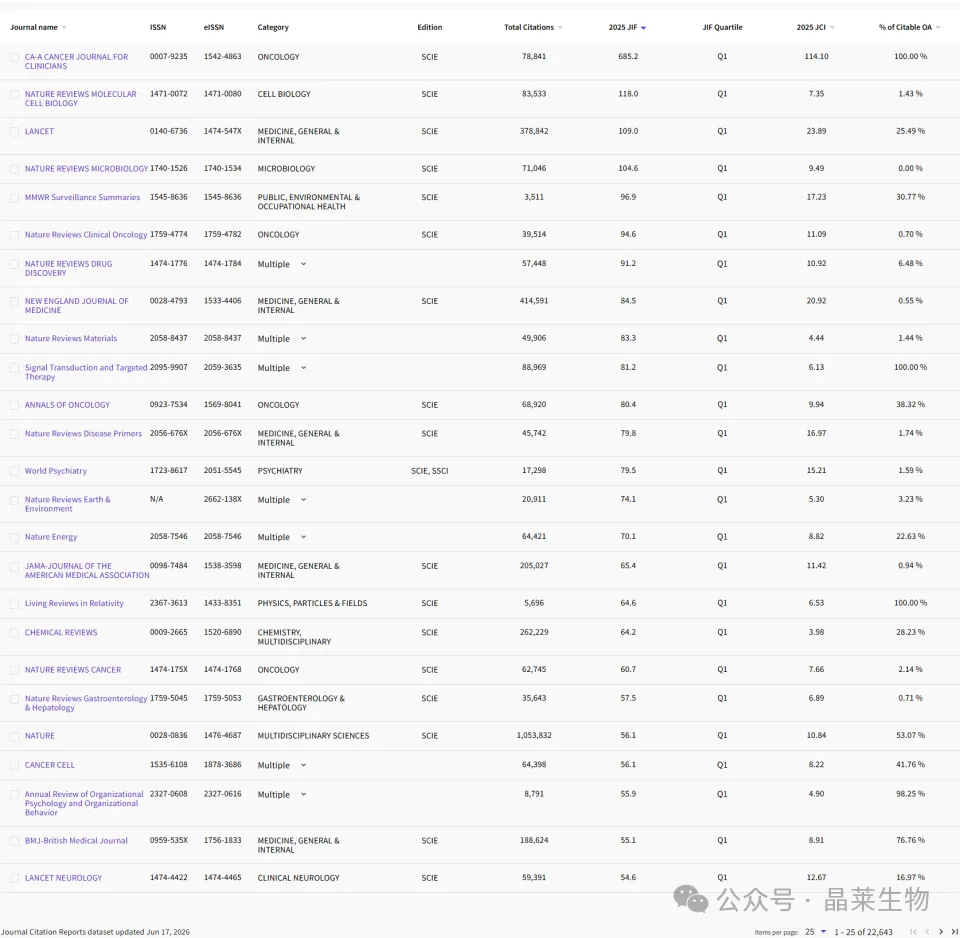Sort by 2025 JCI column arrow
The height and width of the screenshot is (938, 960).
point(832,28)
